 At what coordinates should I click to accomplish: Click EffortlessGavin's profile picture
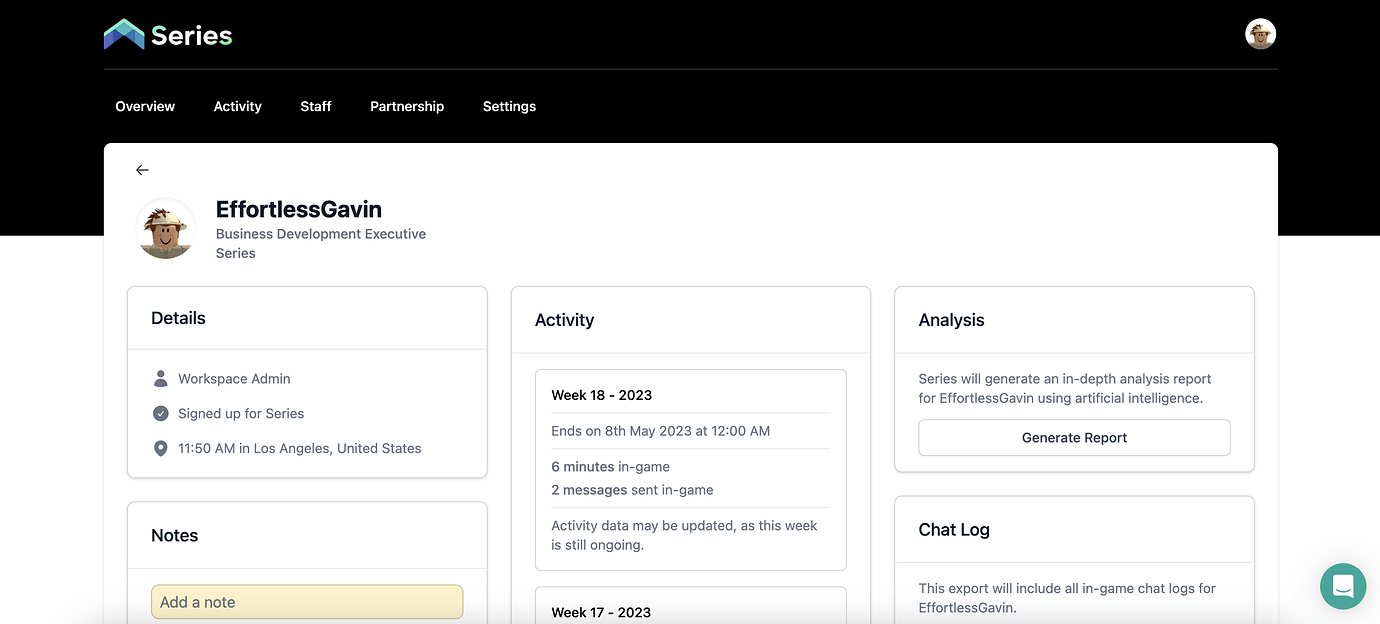click(166, 228)
